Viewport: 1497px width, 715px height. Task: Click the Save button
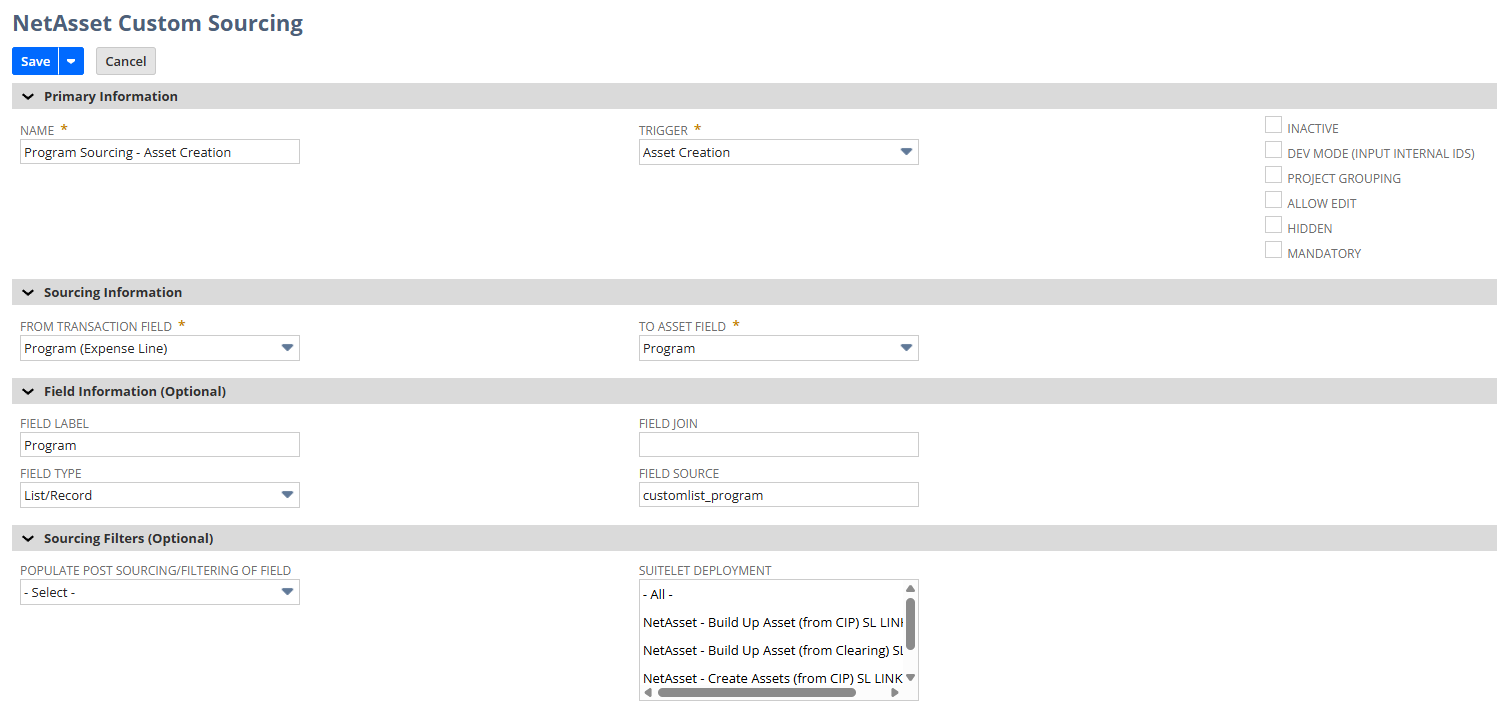tap(35, 61)
